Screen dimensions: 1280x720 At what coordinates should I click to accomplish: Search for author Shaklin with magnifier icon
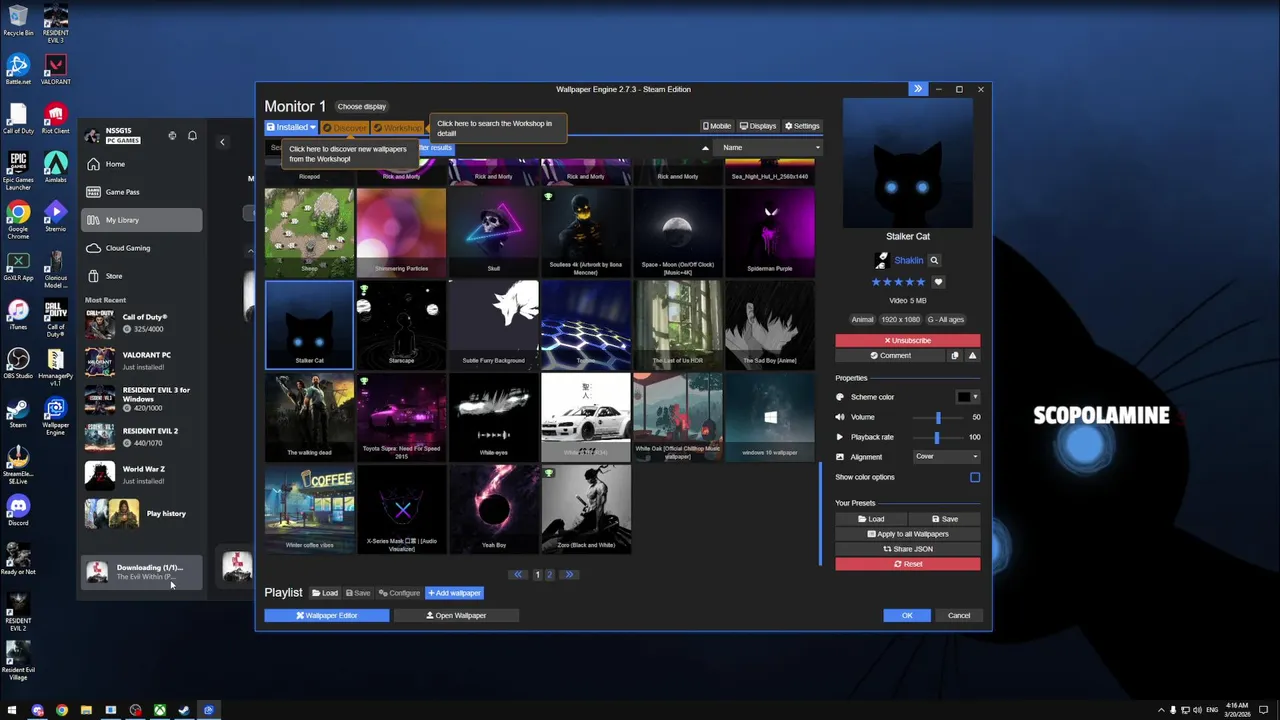coord(934,260)
